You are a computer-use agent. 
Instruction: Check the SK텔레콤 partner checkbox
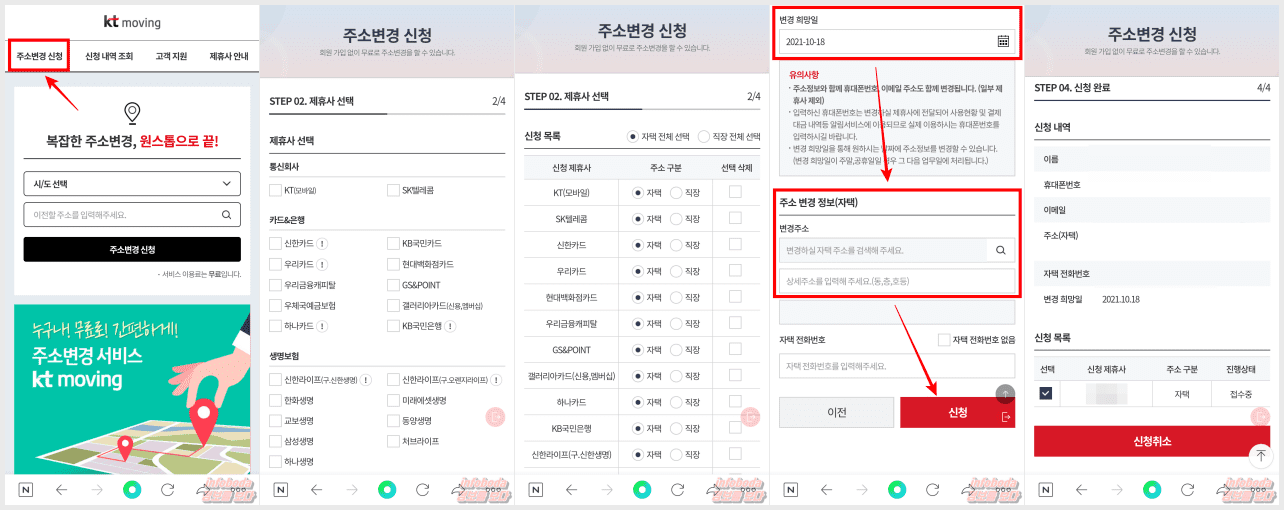[393, 190]
